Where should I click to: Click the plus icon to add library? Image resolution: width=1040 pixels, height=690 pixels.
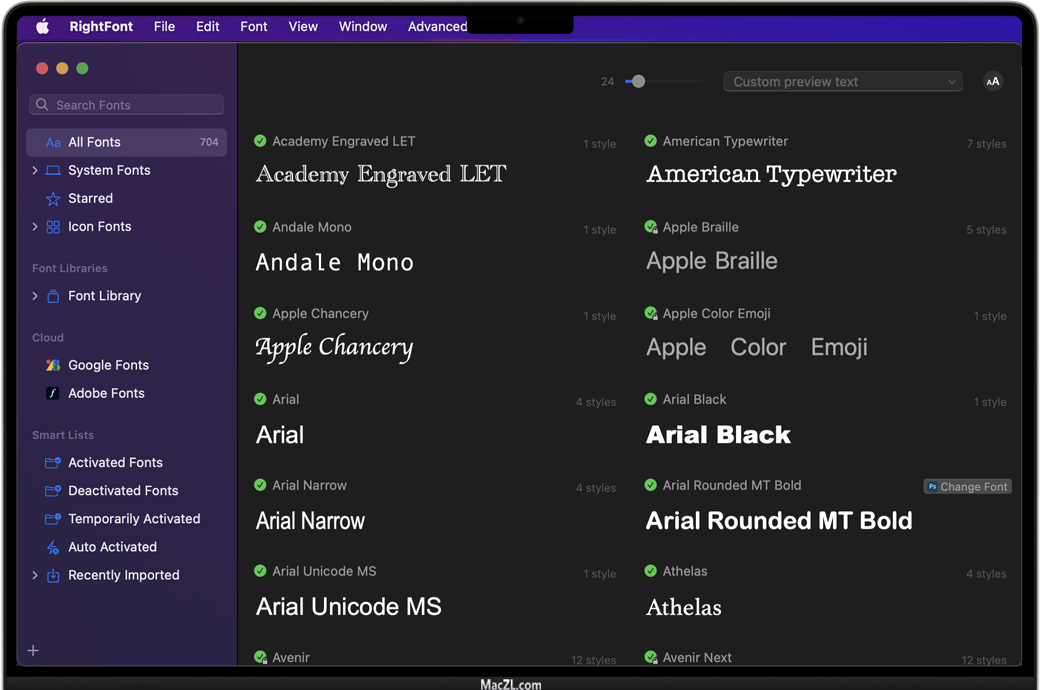(x=33, y=651)
